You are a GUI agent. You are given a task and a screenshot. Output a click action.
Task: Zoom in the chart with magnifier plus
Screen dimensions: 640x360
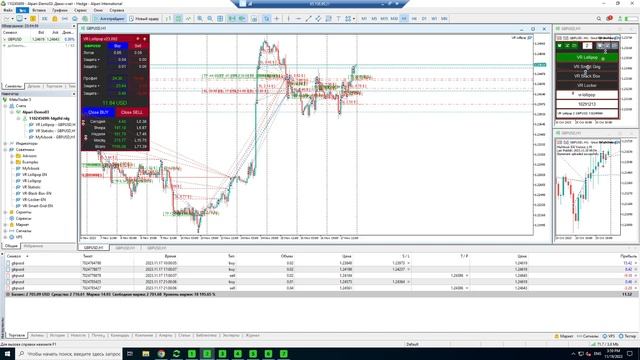[x=200, y=18]
